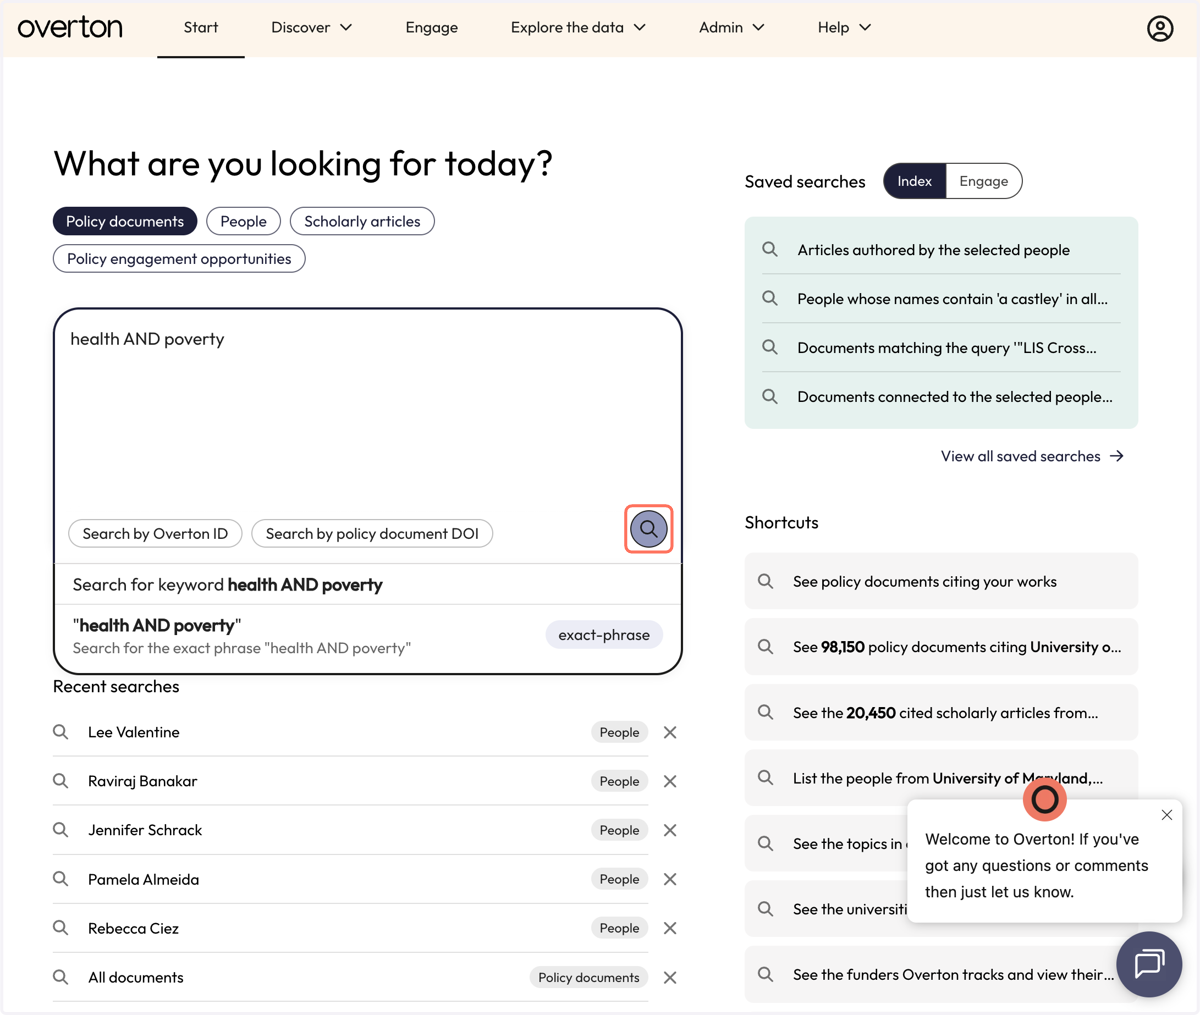Open '98,150 policy documents citing University' shortcut
This screenshot has height=1015, width=1200.
[941, 647]
